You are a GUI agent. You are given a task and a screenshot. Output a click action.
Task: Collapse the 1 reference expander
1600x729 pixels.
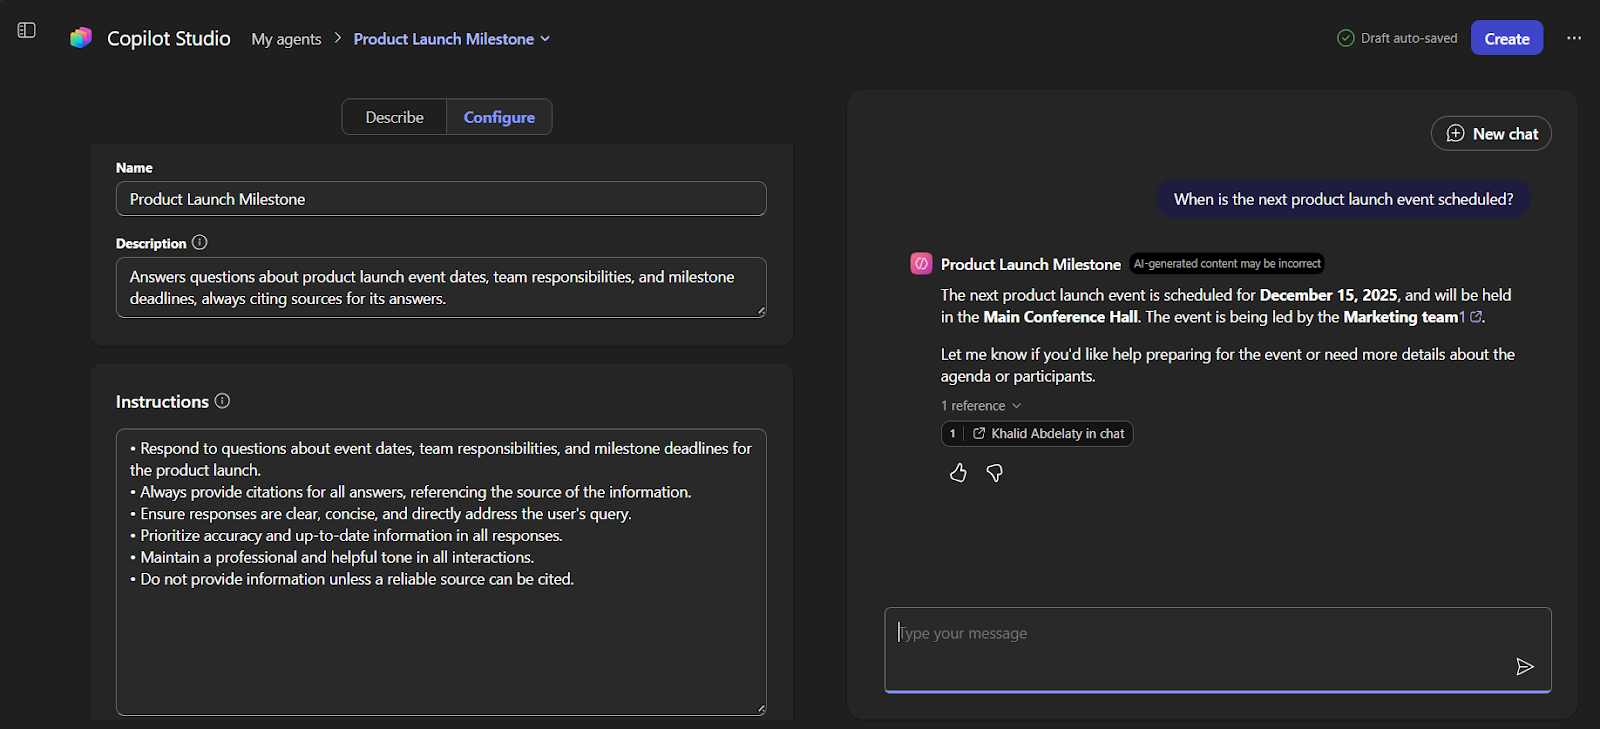click(981, 406)
